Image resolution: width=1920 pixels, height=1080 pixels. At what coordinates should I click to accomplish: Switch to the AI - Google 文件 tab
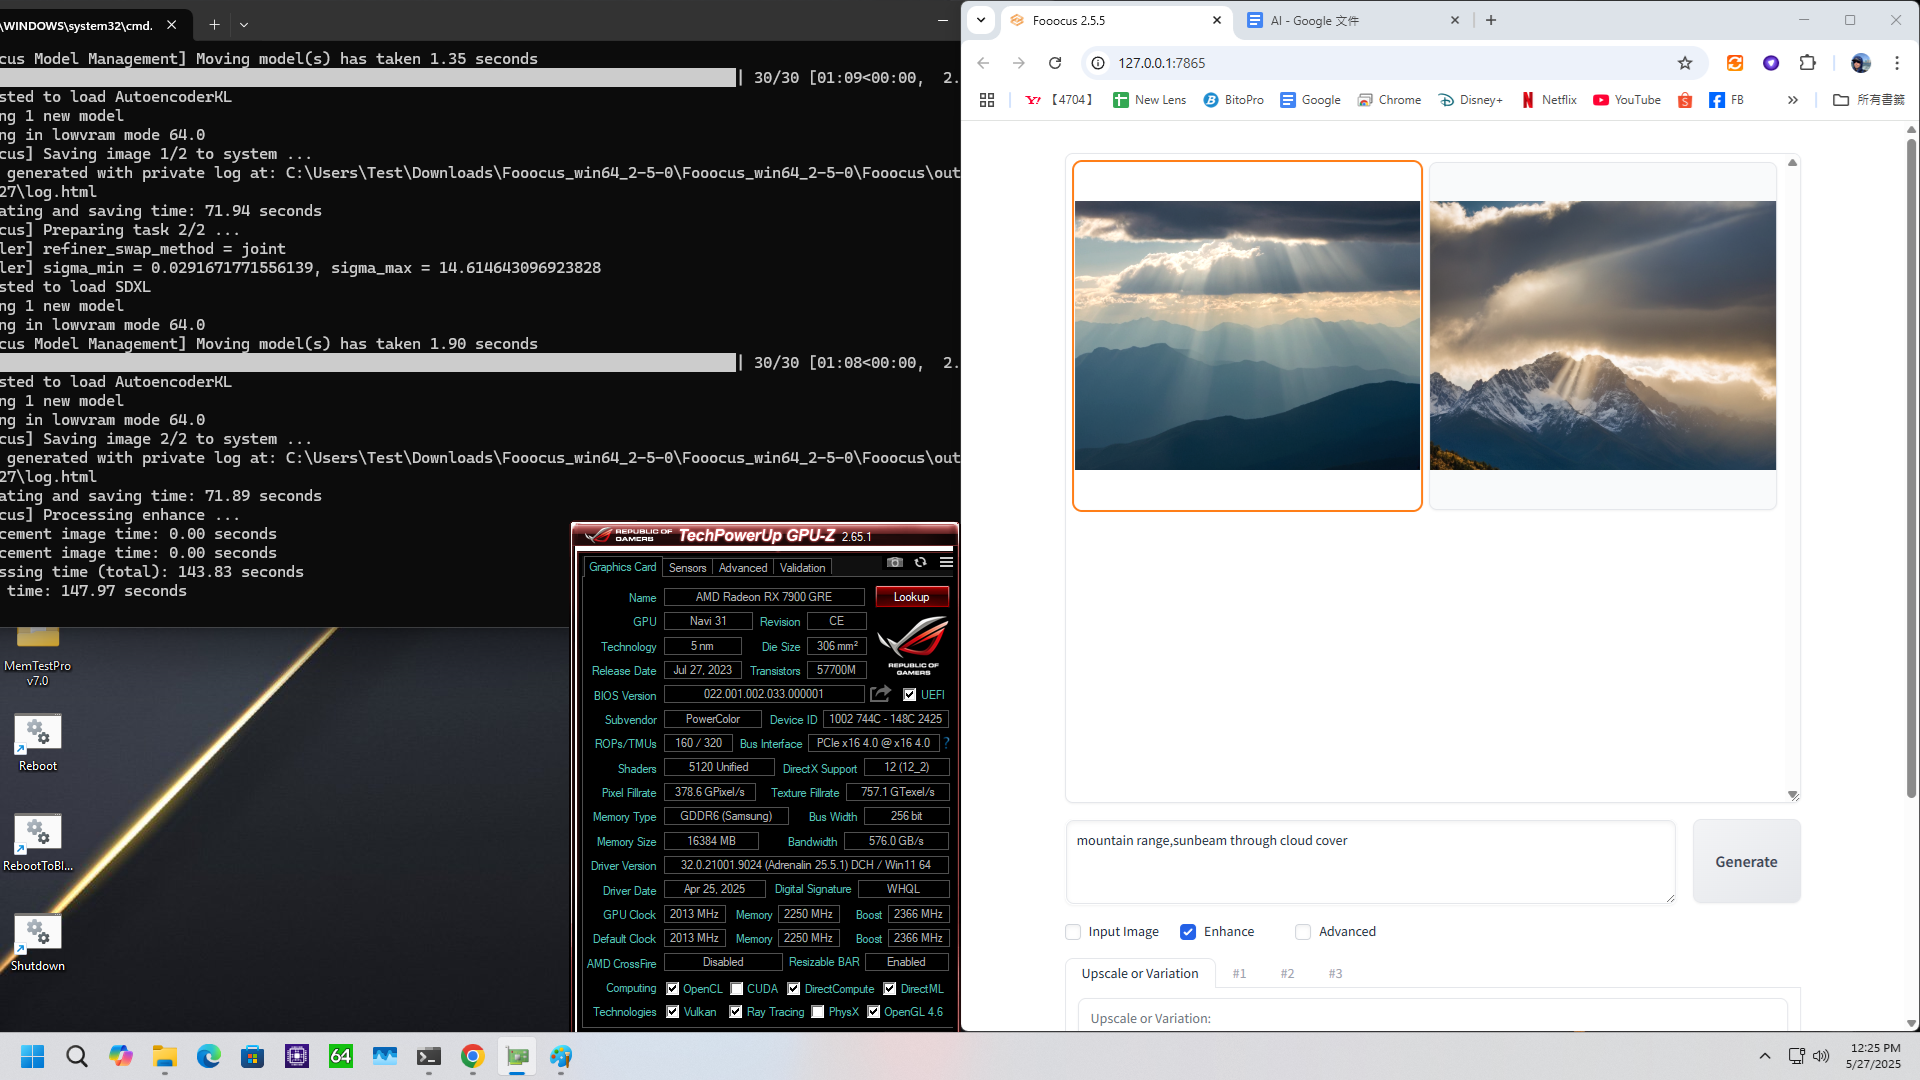[x=1352, y=20]
